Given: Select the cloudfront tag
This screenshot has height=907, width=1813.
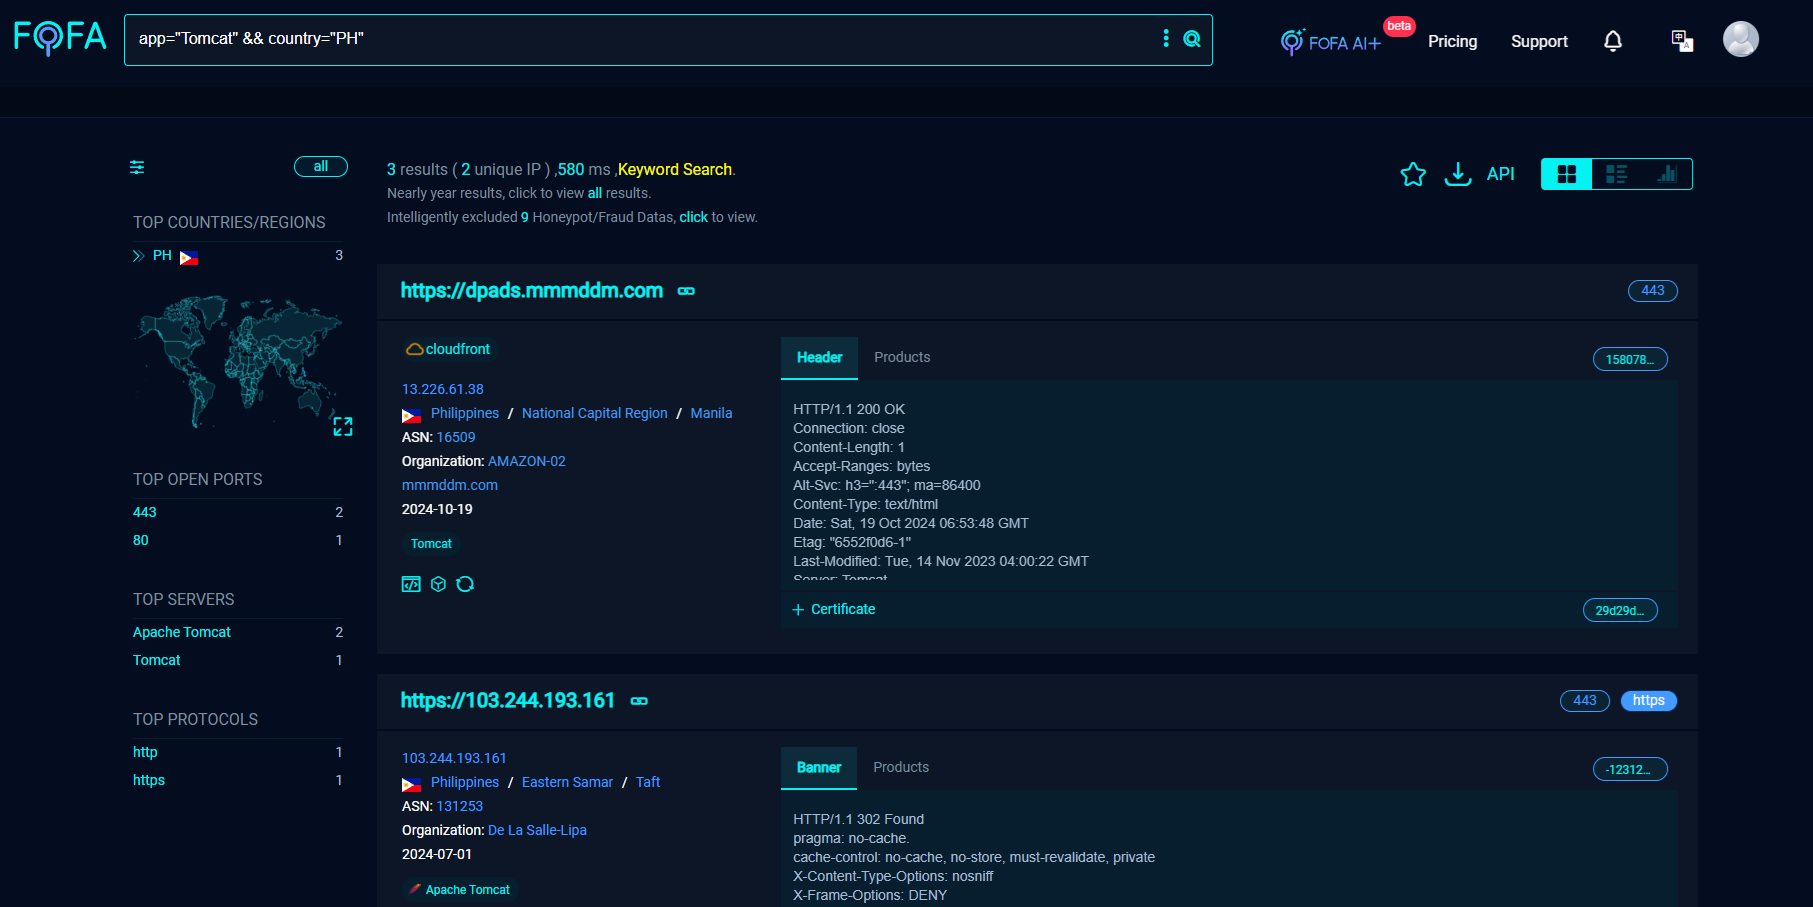Looking at the screenshot, I should click(x=448, y=349).
